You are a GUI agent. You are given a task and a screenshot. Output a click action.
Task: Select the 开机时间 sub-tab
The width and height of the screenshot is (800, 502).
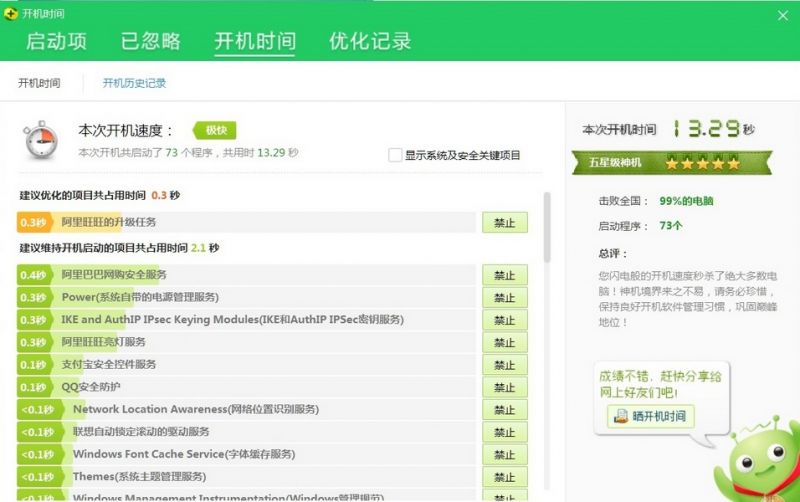click(39, 83)
